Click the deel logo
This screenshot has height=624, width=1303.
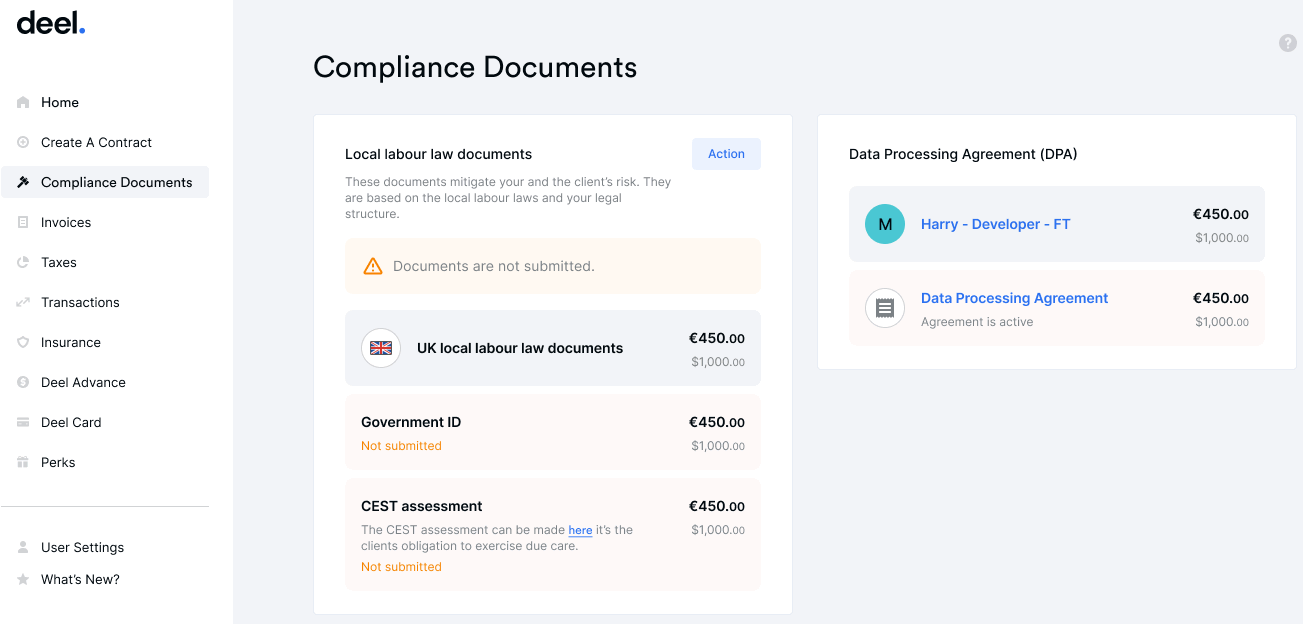point(51,23)
